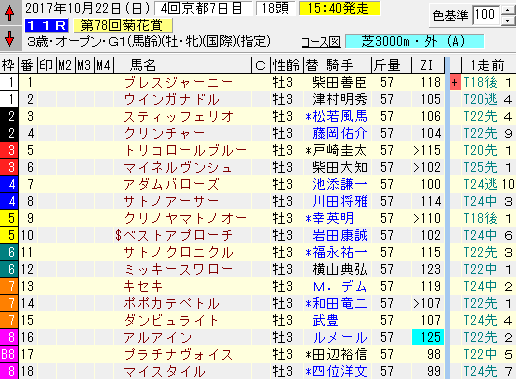Click the red plus marker in row 1

[454, 82]
